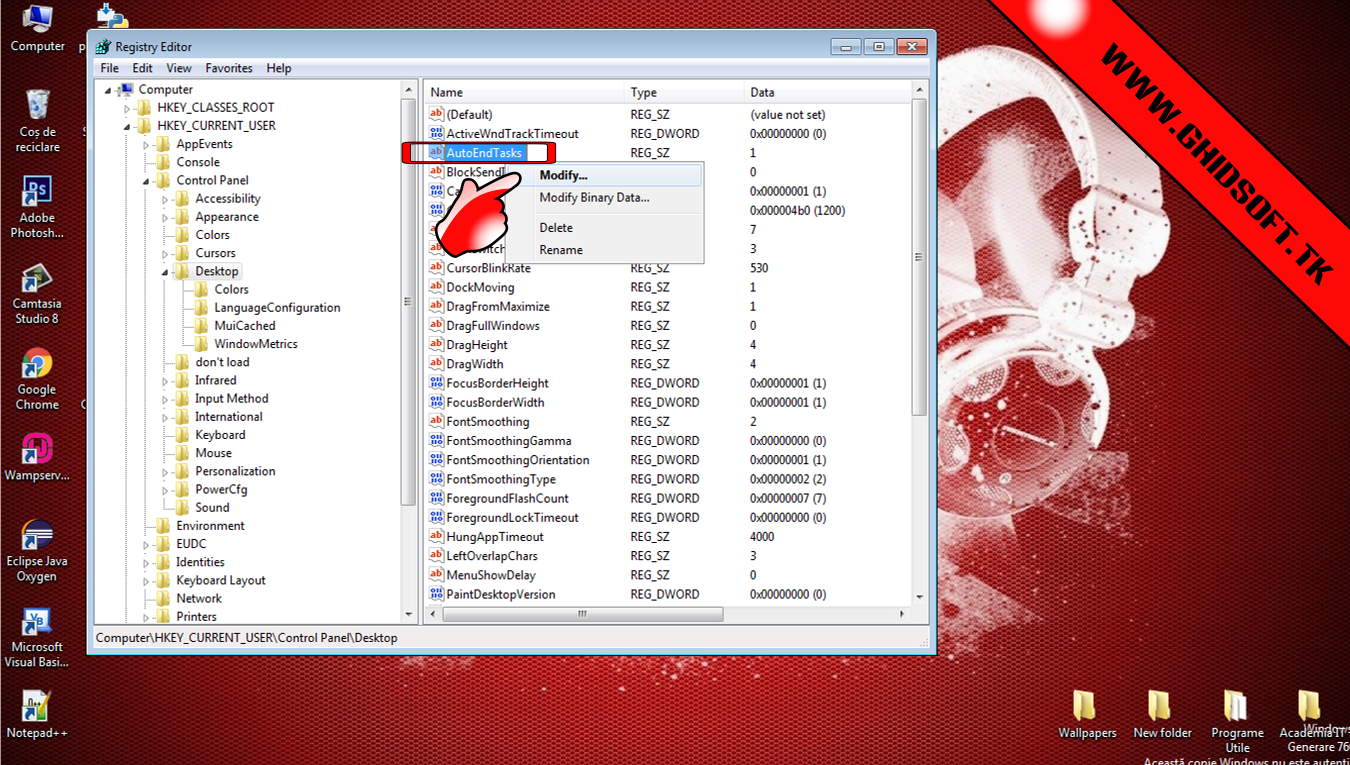Click the DWORD icon beside FocusBorderHeight
The width and height of the screenshot is (1350, 765).
click(x=436, y=383)
